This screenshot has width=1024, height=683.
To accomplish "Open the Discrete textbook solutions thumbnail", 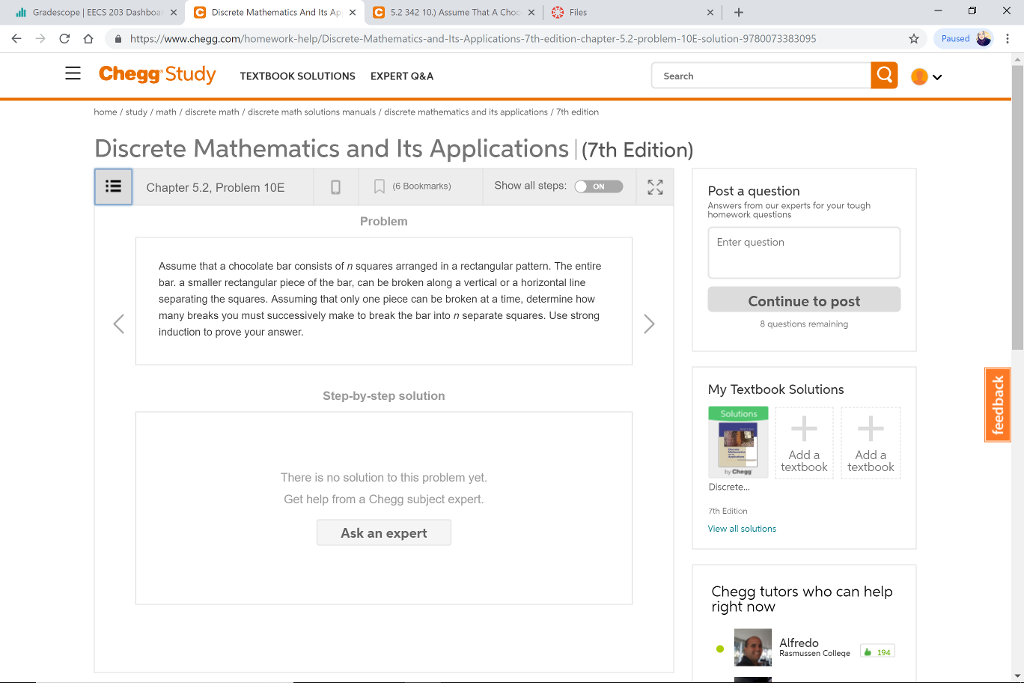I will (x=738, y=440).
